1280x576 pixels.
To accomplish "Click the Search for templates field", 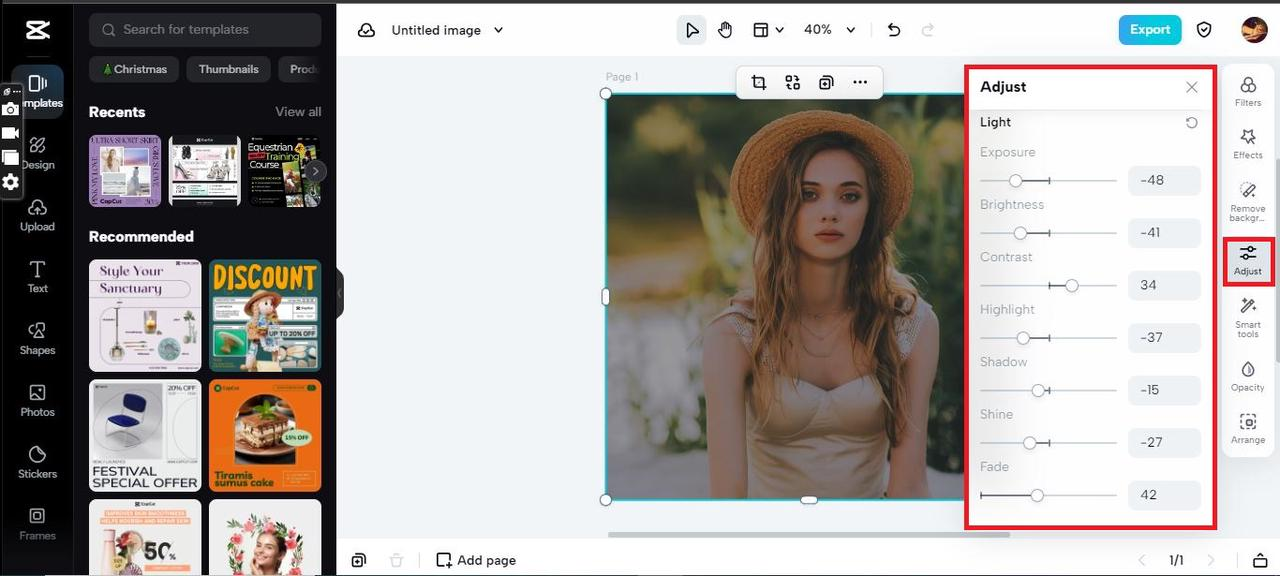I will click(205, 30).
